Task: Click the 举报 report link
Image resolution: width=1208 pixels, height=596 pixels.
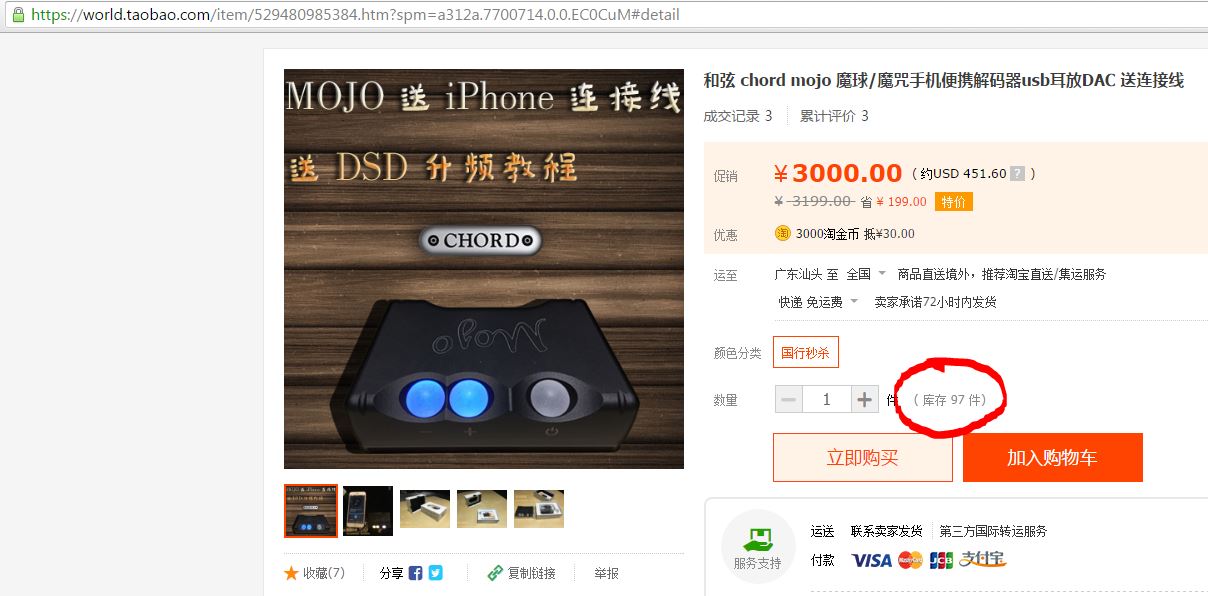Action: pyautogui.click(x=606, y=573)
